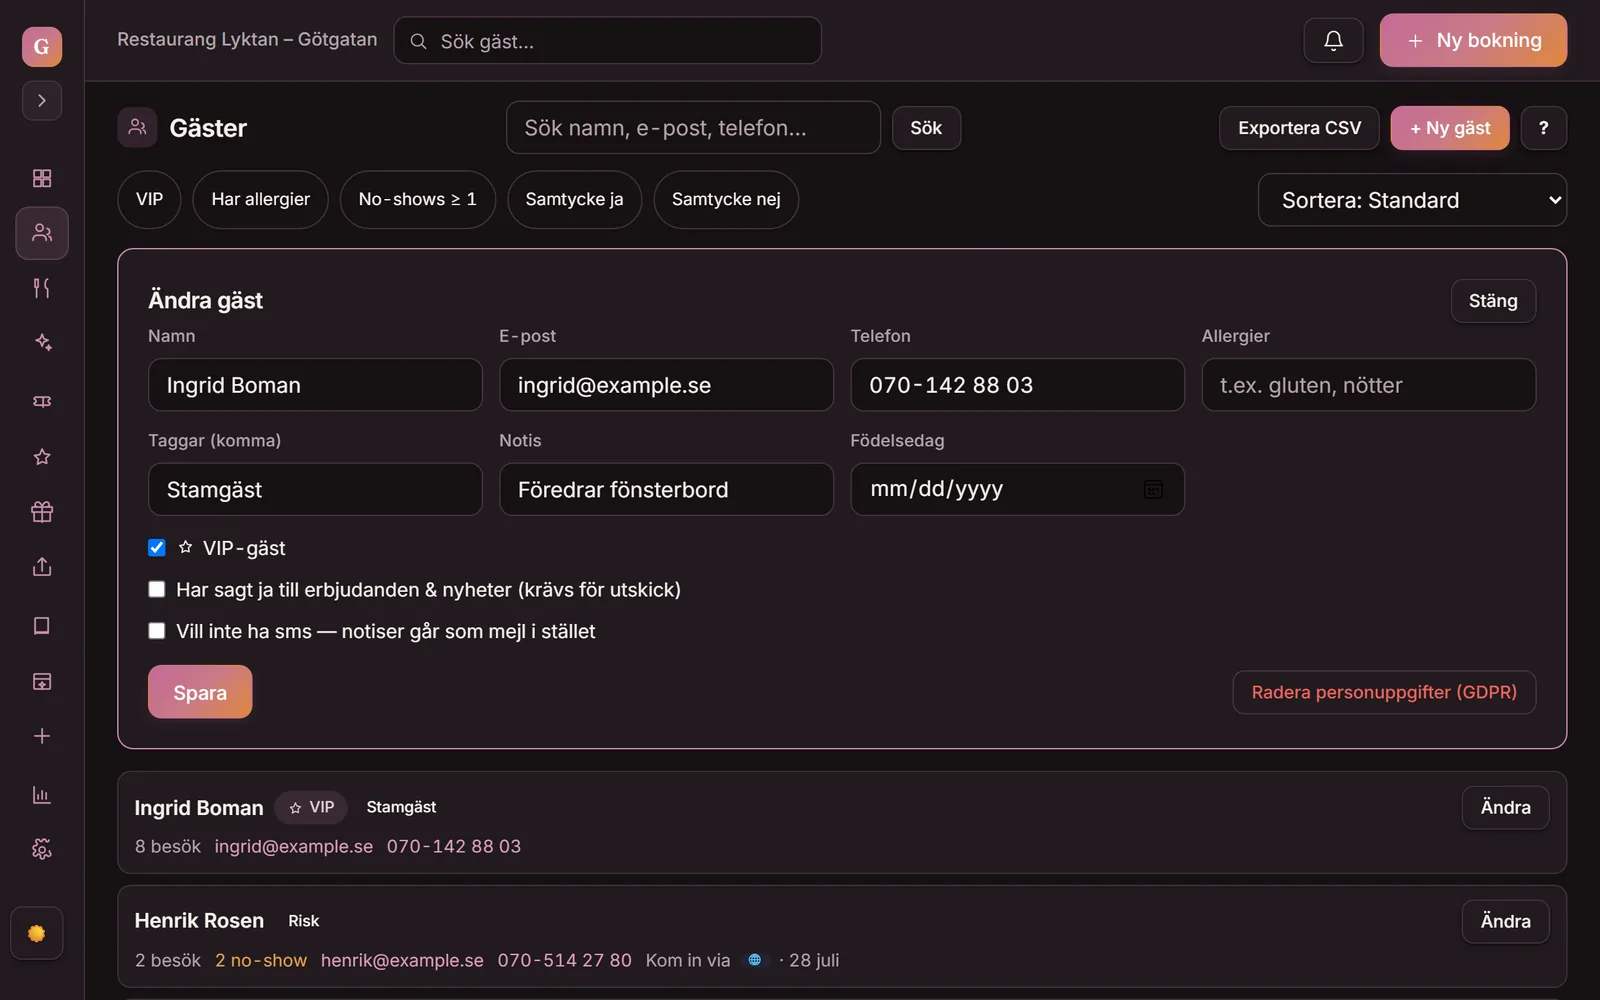
Task: Click the Namn field with 'Ingrid Boman'
Action: (x=315, y=385)
